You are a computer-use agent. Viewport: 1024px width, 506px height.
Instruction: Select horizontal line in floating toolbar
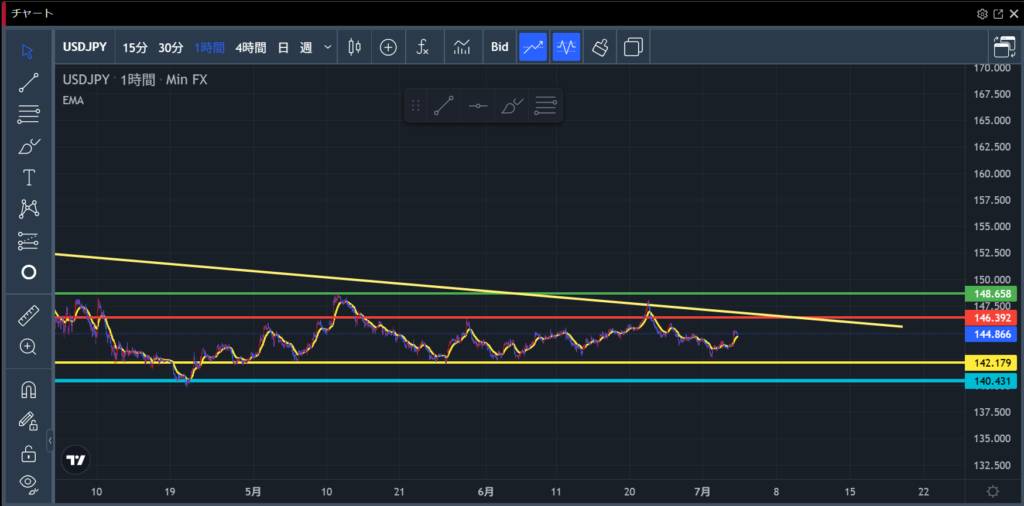pos(478,105)
